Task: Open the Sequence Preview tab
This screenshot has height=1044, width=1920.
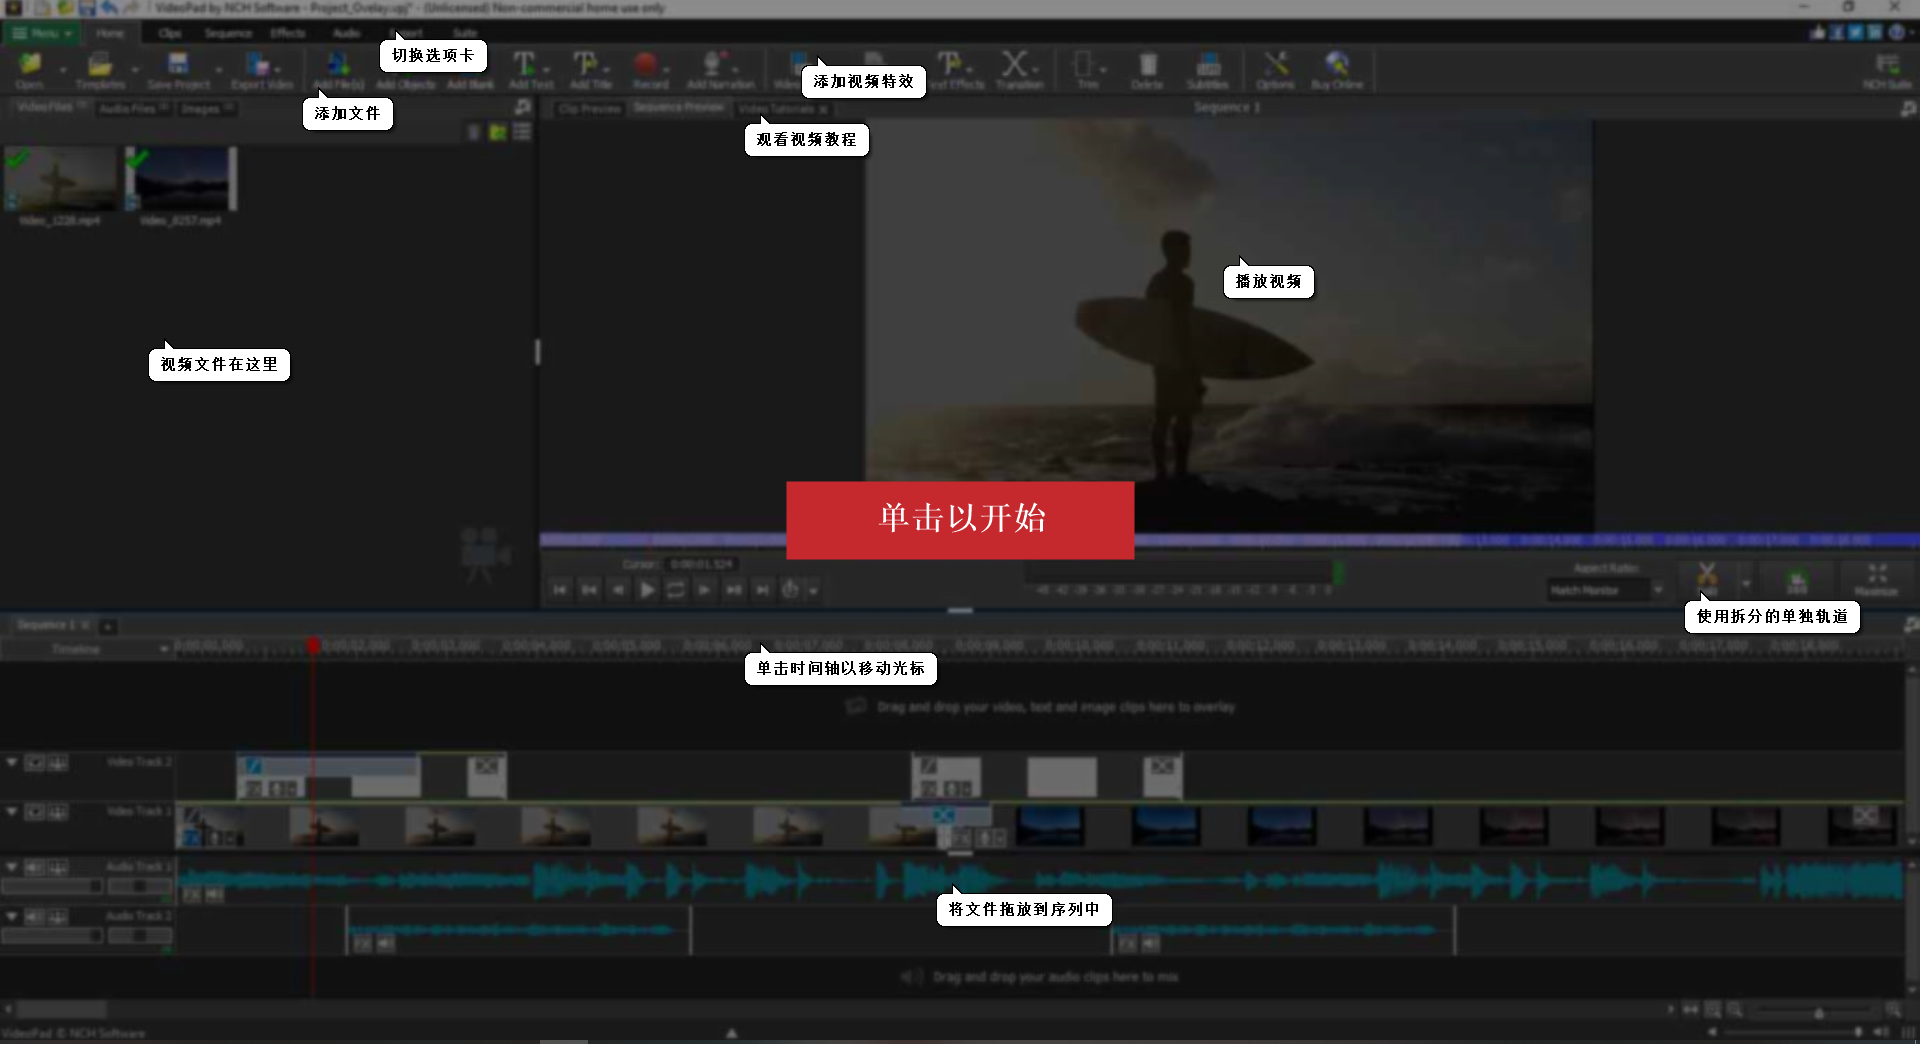Action: point(678,108)
